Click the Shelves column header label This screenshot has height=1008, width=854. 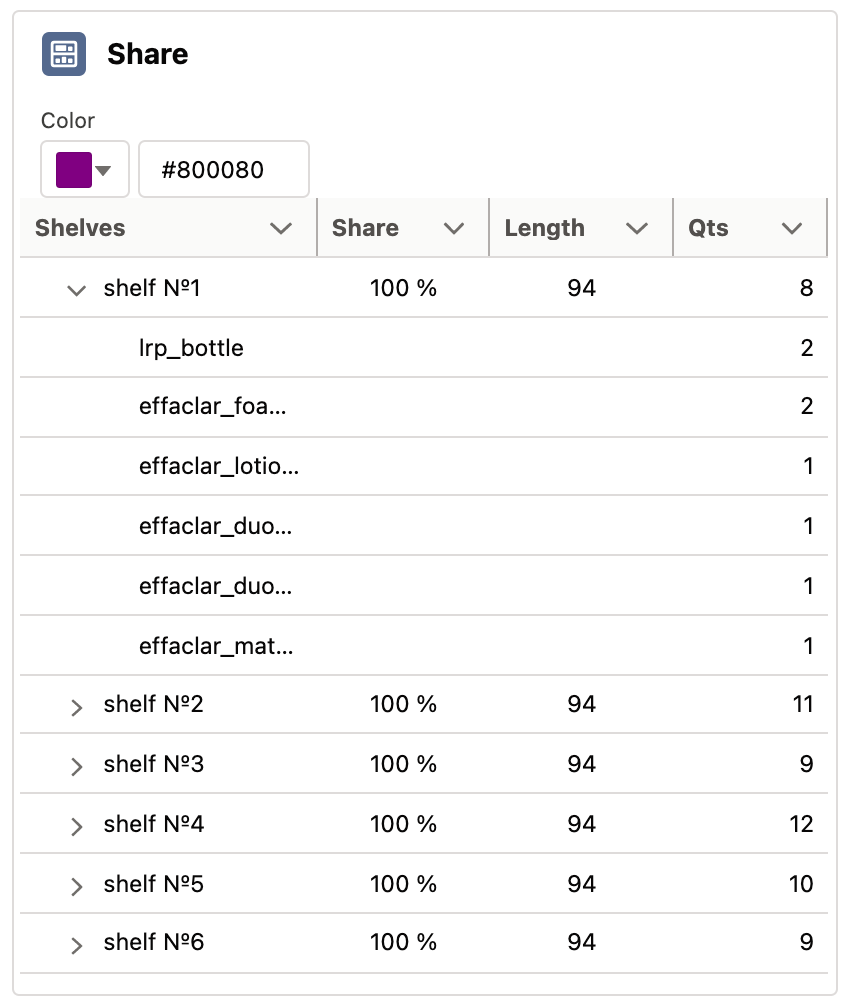point(80,228)
